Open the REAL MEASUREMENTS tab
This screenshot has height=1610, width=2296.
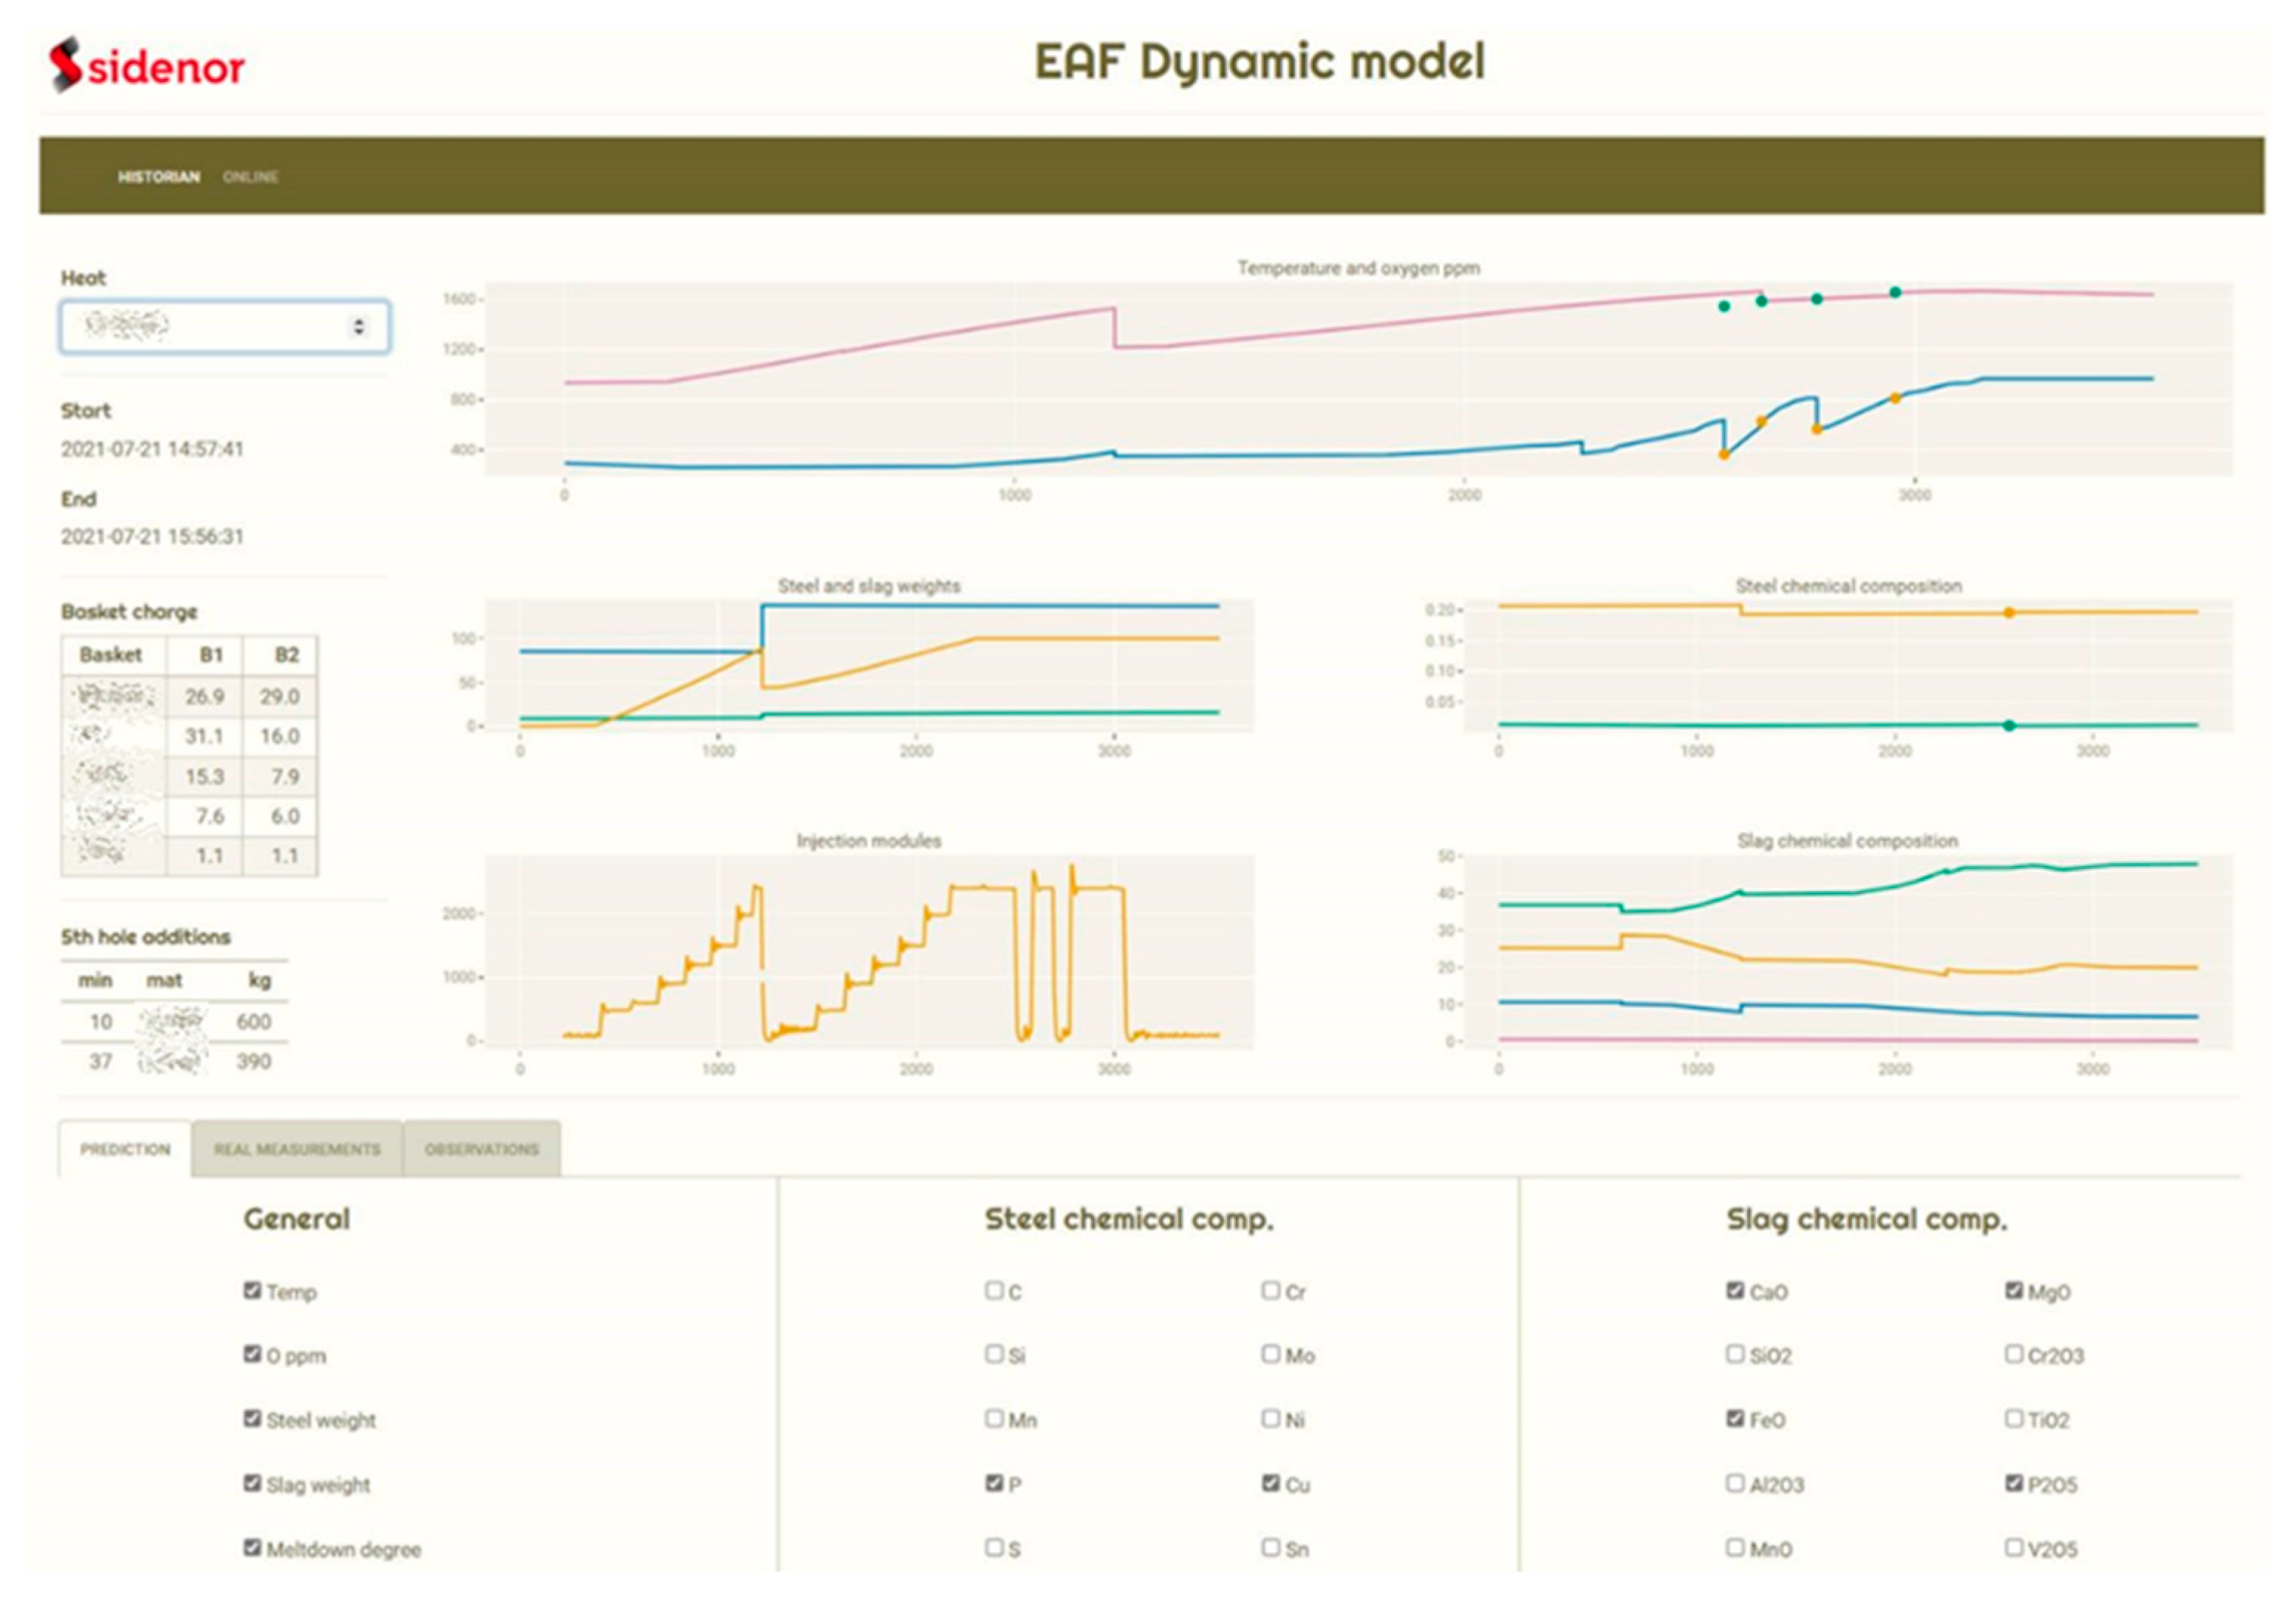coord(297,1149)
